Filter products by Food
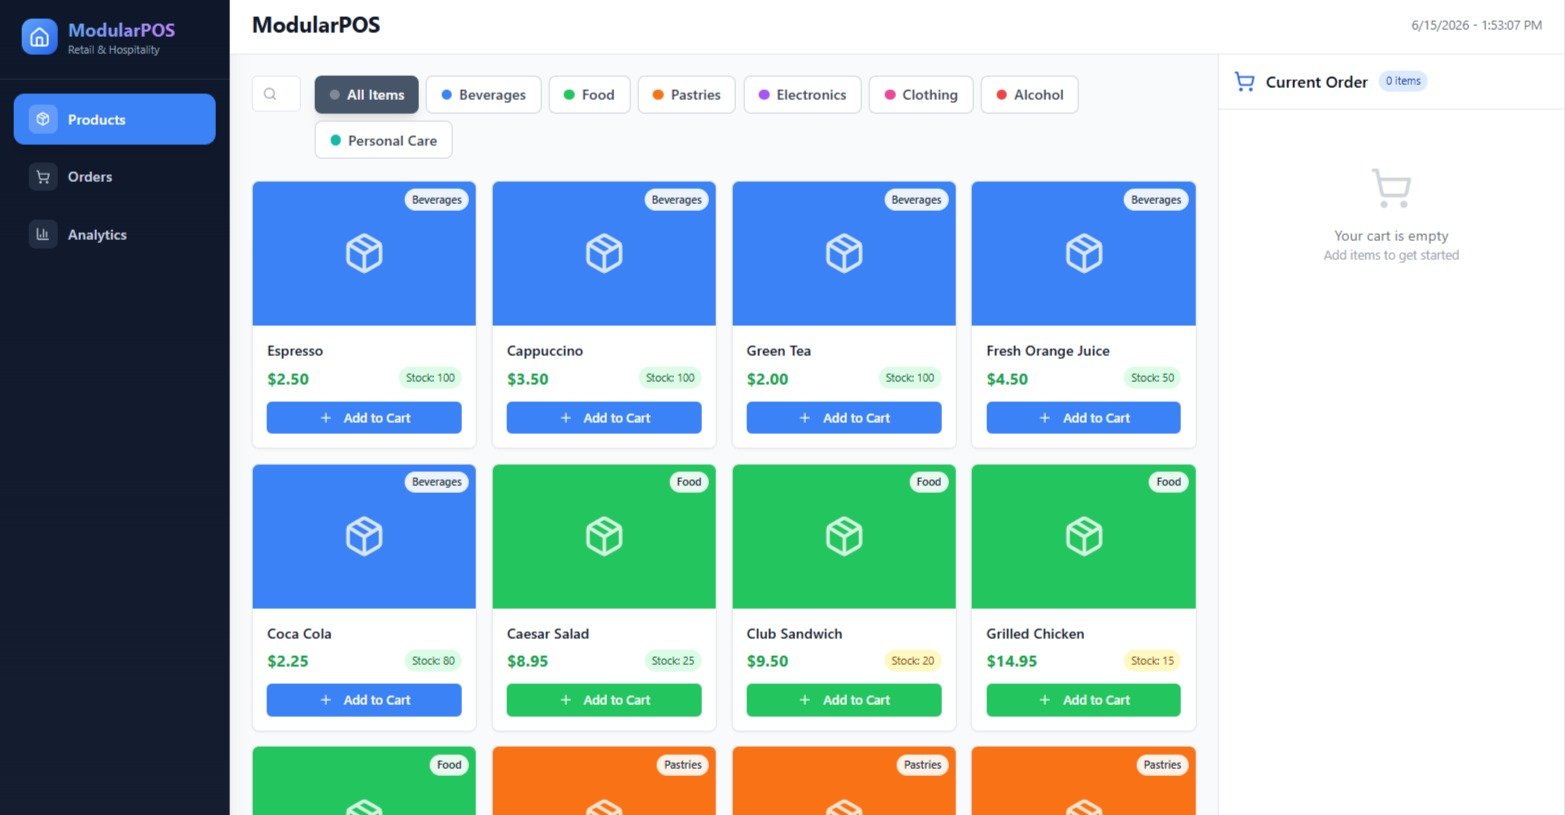Viewport: 1565px width, 815px height. pos(589,95)
